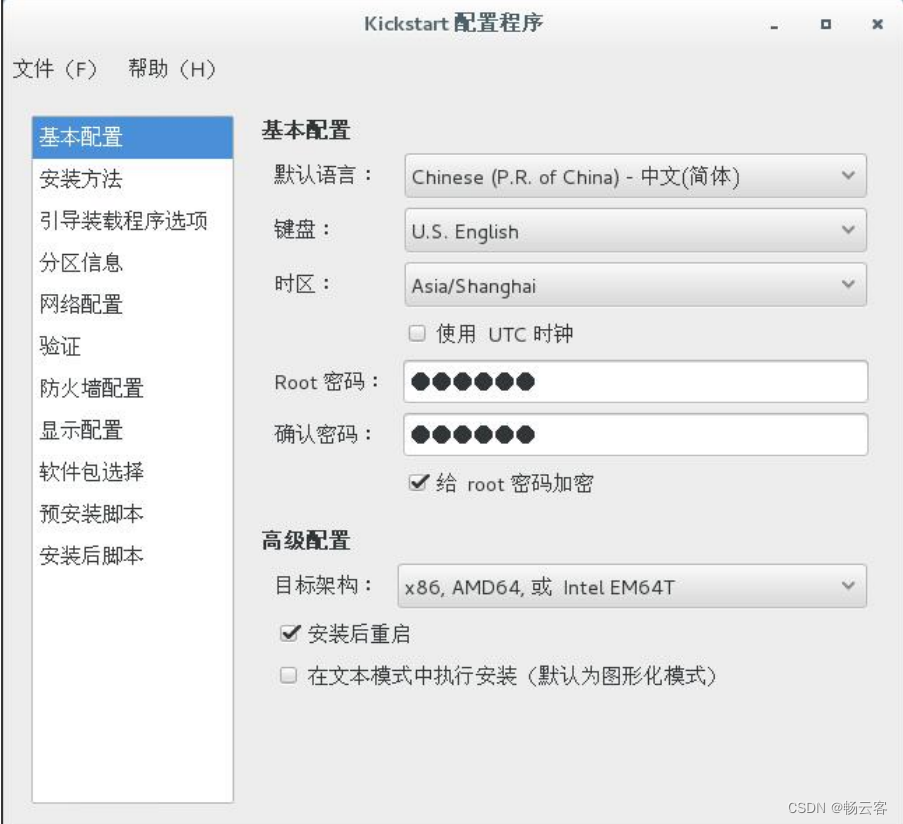Select 基本配置 in the sidebar
This screenshot has width=903, height=824.
(x=132, y=138)
